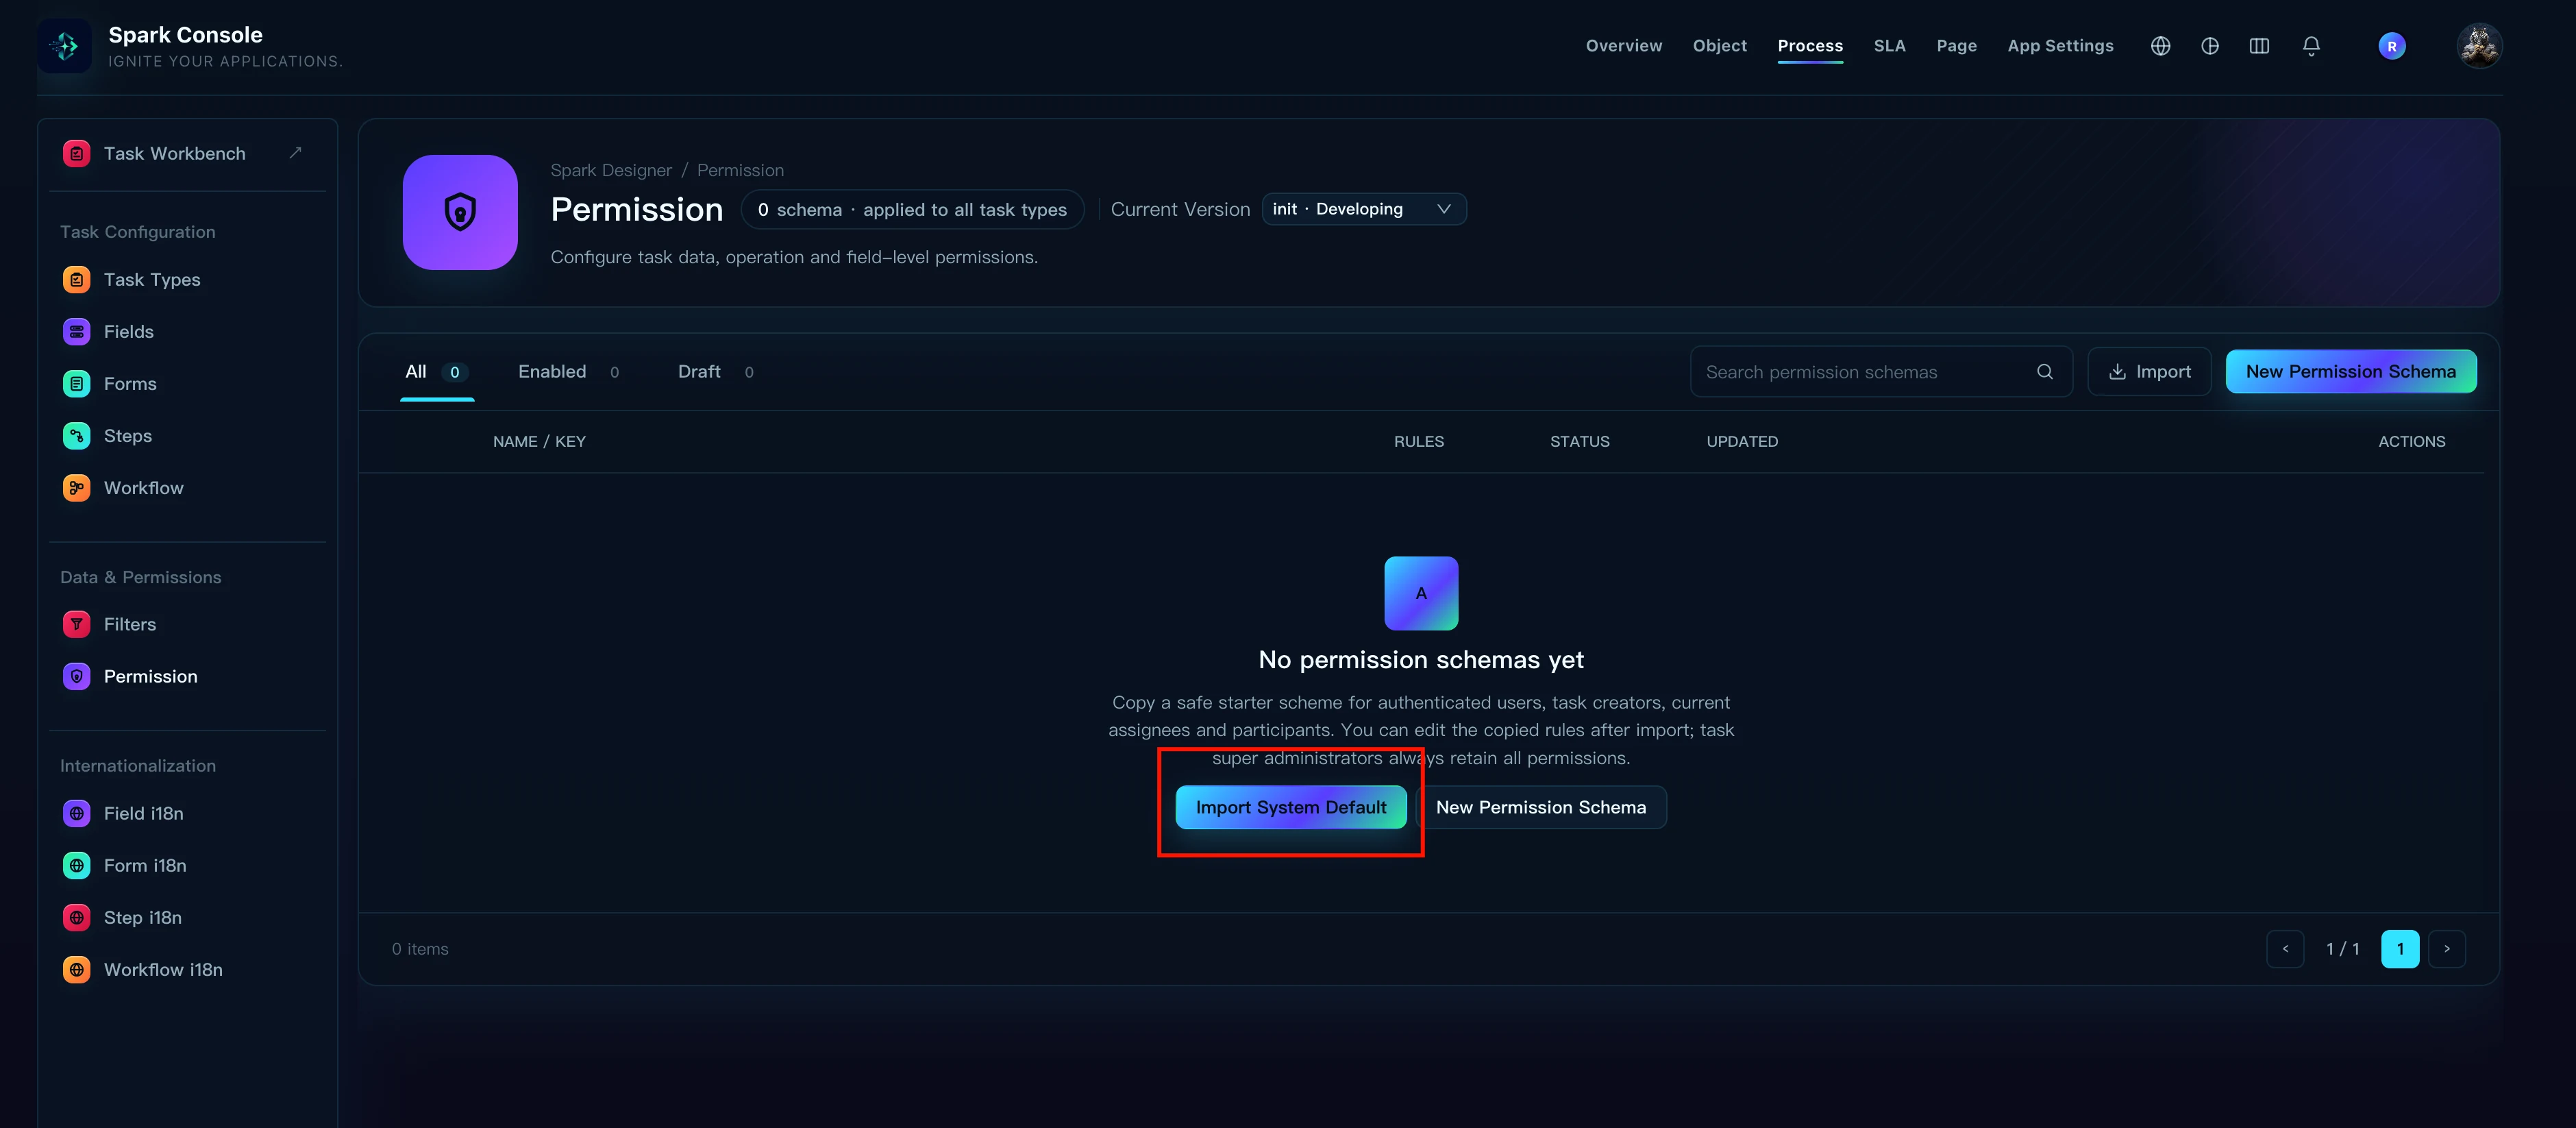
Task: Click the UPDATED column header
Action: pos(1742,442)
